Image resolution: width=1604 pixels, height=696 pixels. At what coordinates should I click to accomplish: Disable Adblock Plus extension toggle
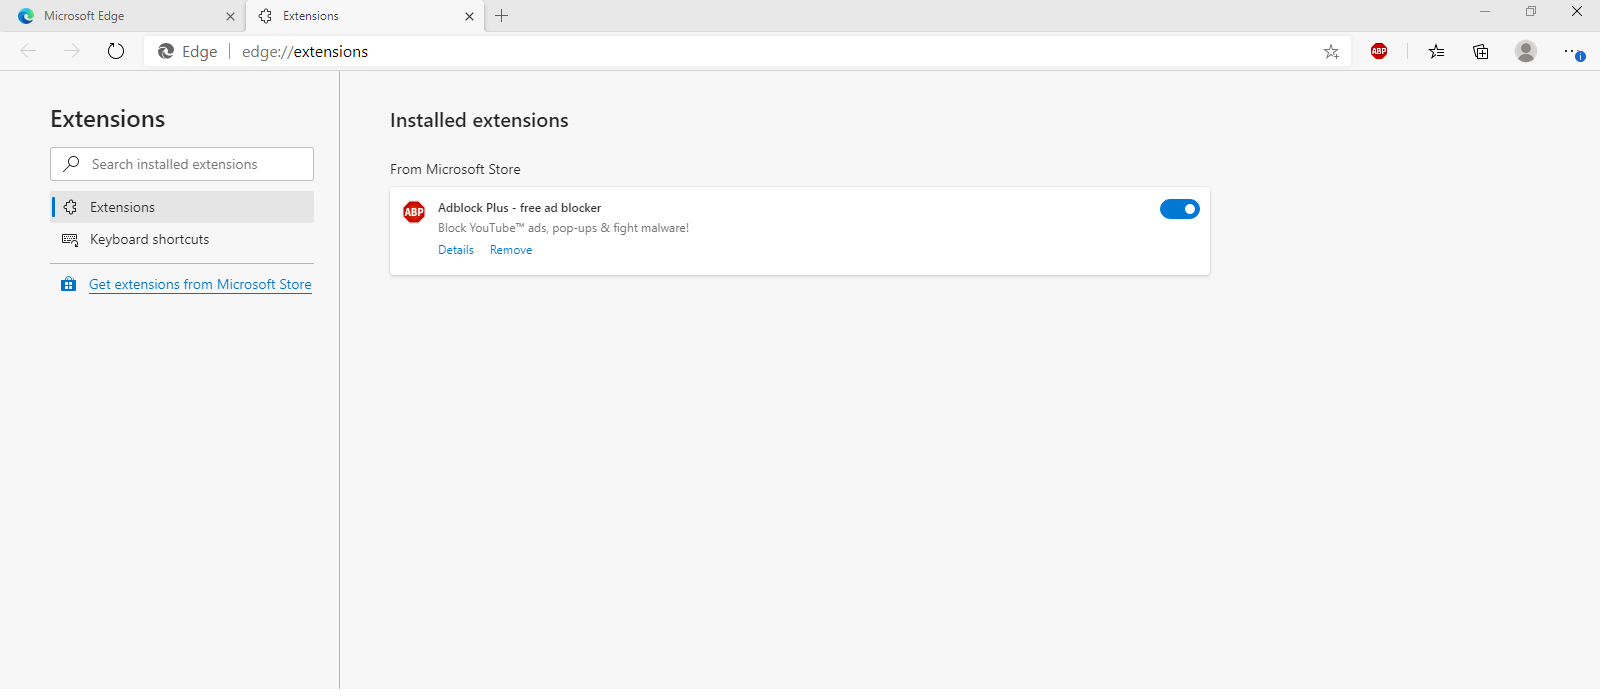tap(1179, 209)
